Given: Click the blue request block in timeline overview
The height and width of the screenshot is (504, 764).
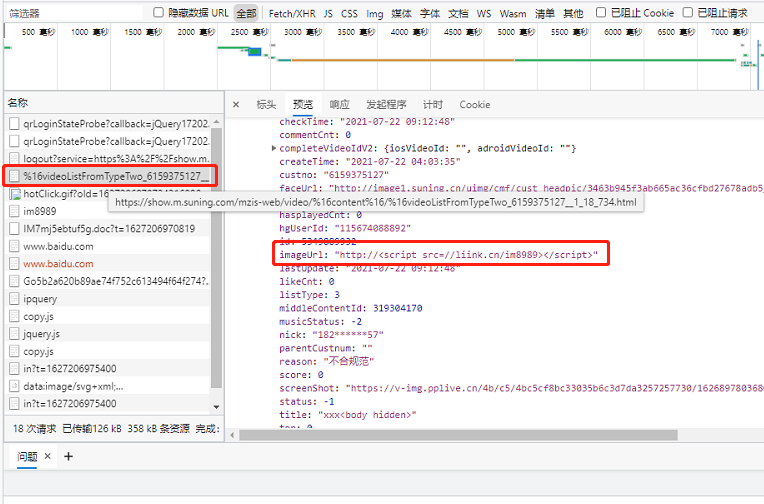Looking at the screenshot, I should pyautogui.click(x=254, y=51).
